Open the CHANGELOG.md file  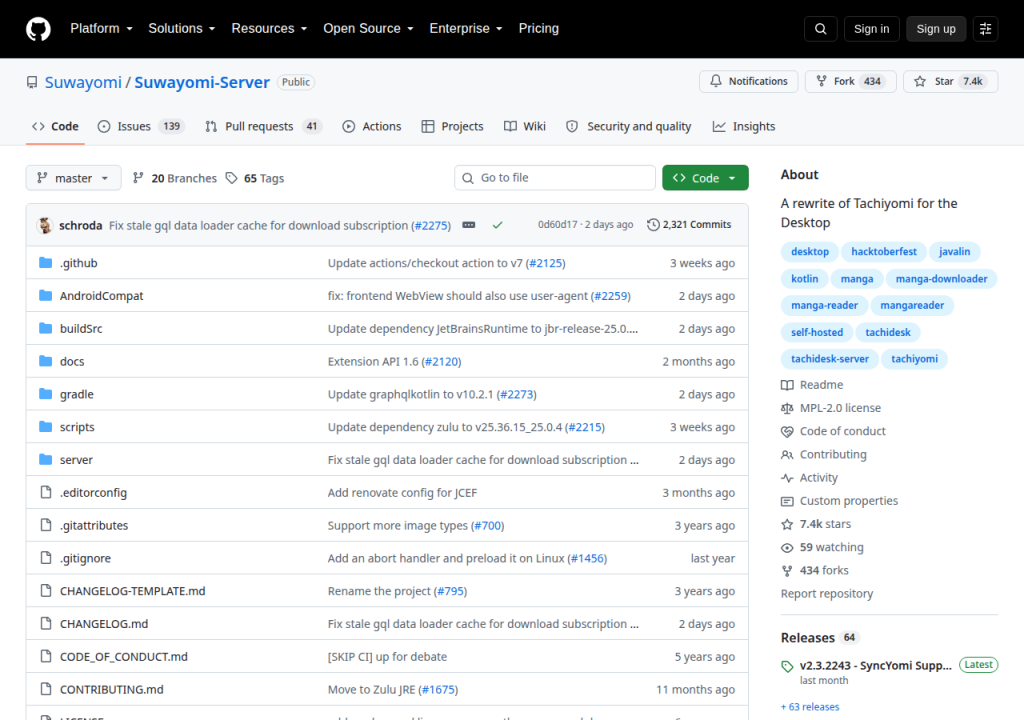point(104,623)
